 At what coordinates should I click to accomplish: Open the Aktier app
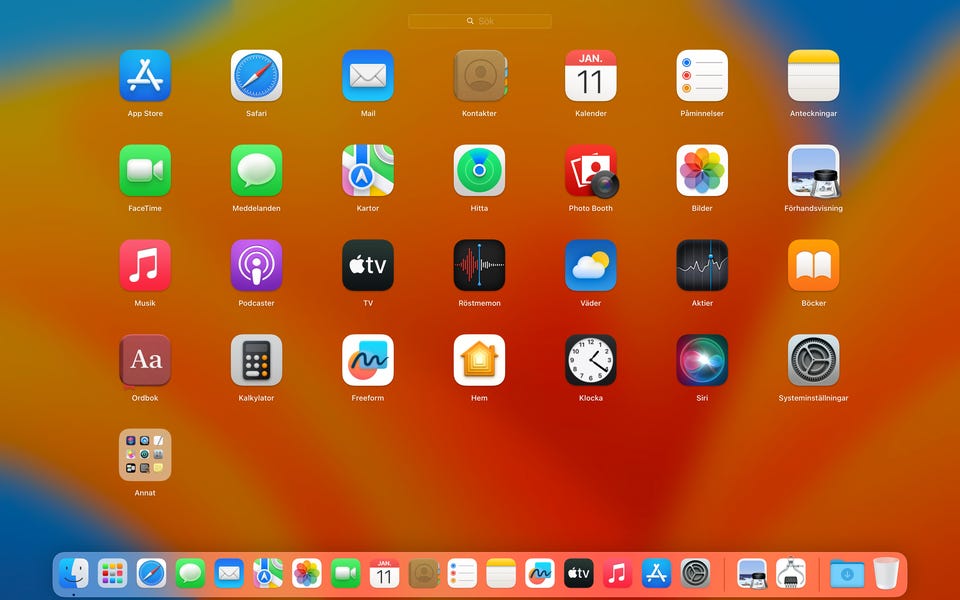coord(702,265)
